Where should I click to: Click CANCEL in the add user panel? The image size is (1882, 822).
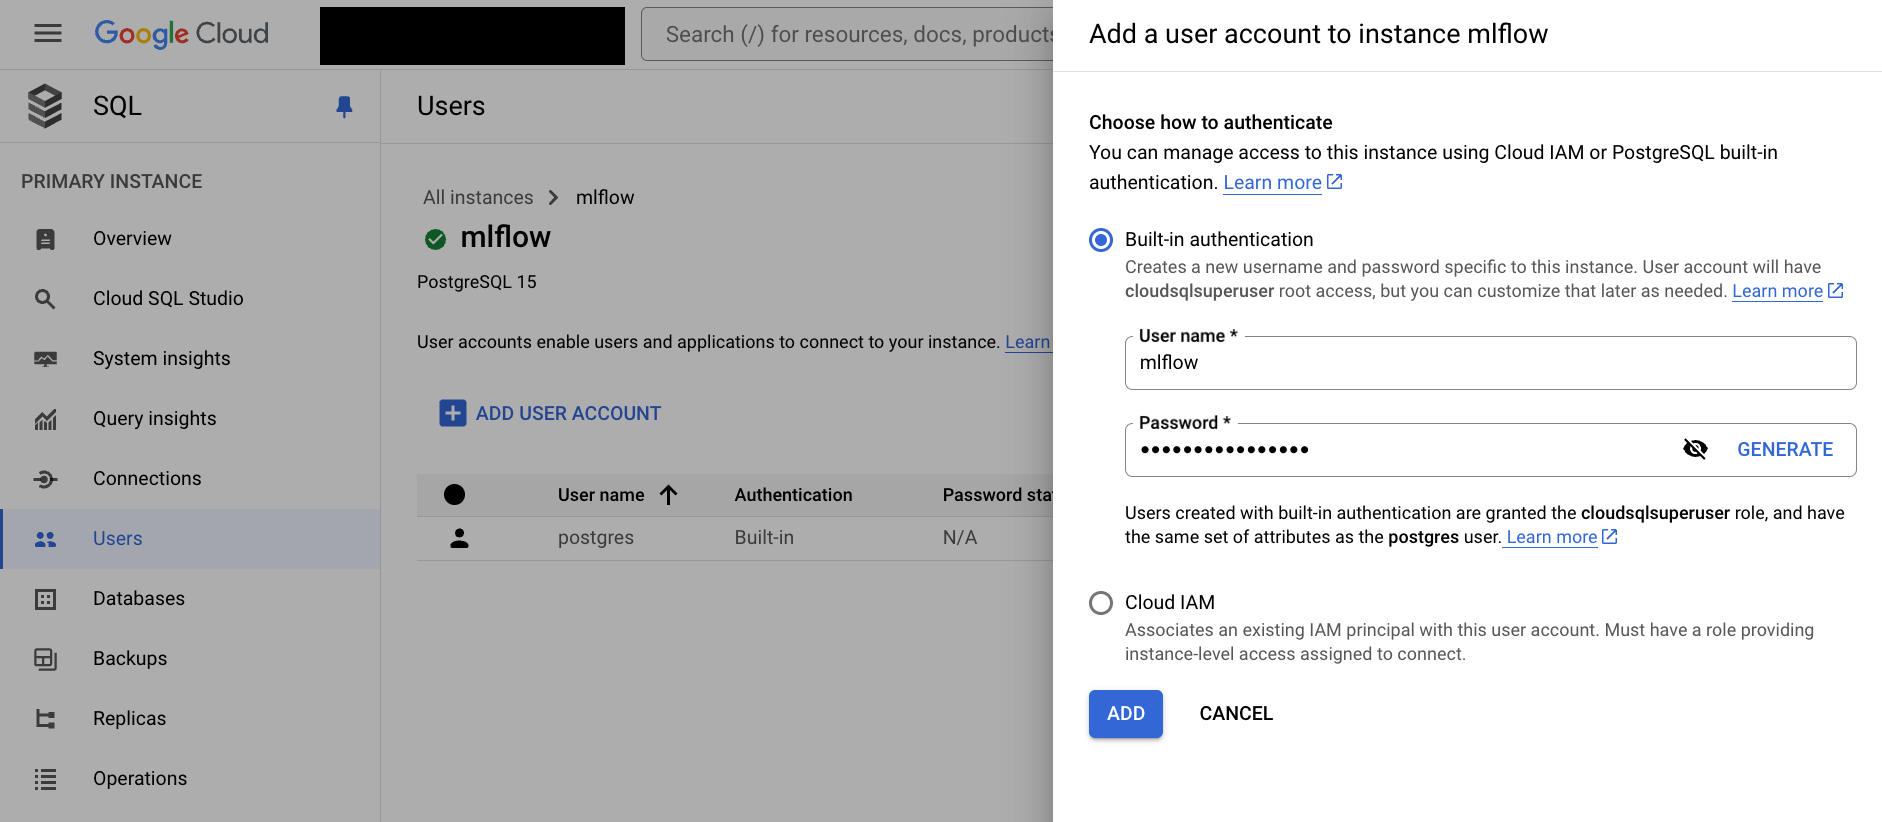[x=1236, y=714]
